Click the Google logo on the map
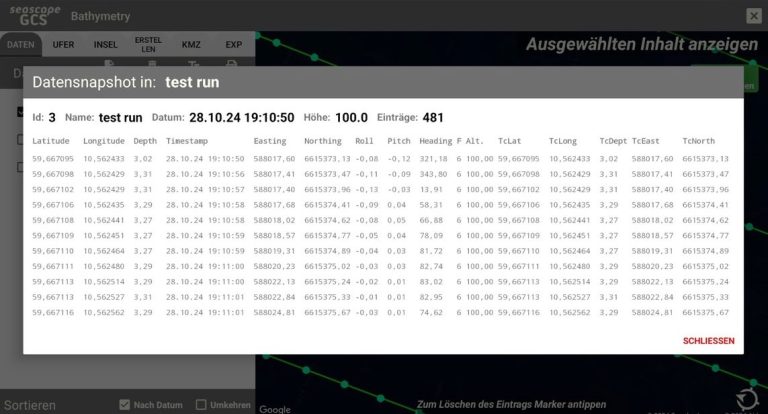 pos(275,409)
